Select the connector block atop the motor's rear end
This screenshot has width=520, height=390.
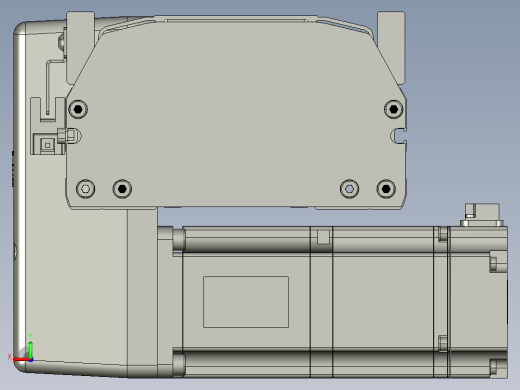coord(482,215)
